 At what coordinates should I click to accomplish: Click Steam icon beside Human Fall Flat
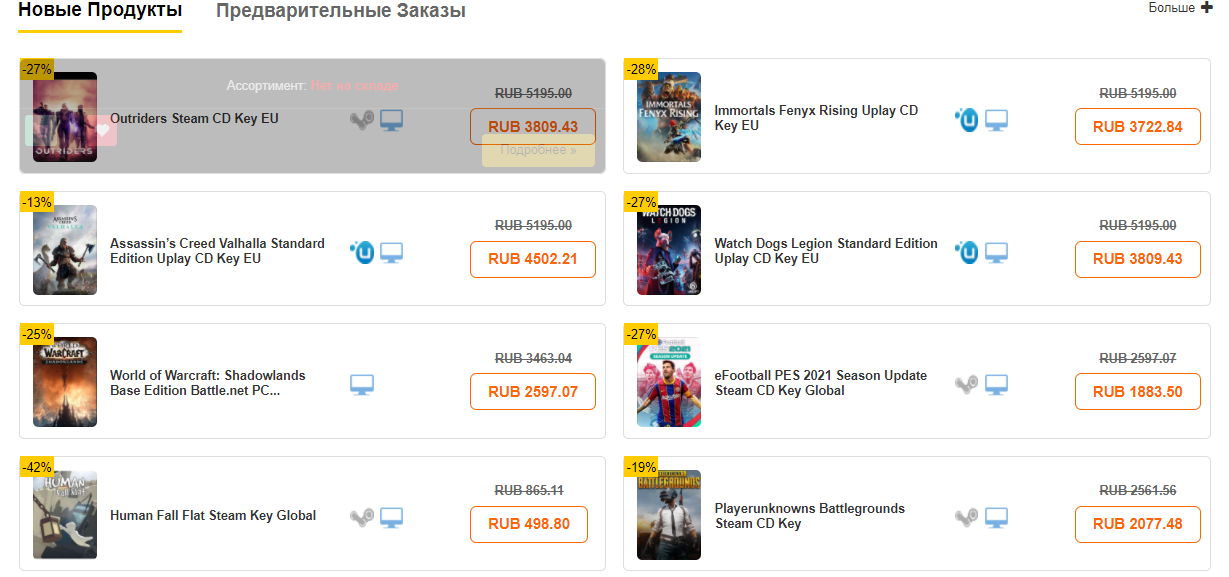pos(362,517)
